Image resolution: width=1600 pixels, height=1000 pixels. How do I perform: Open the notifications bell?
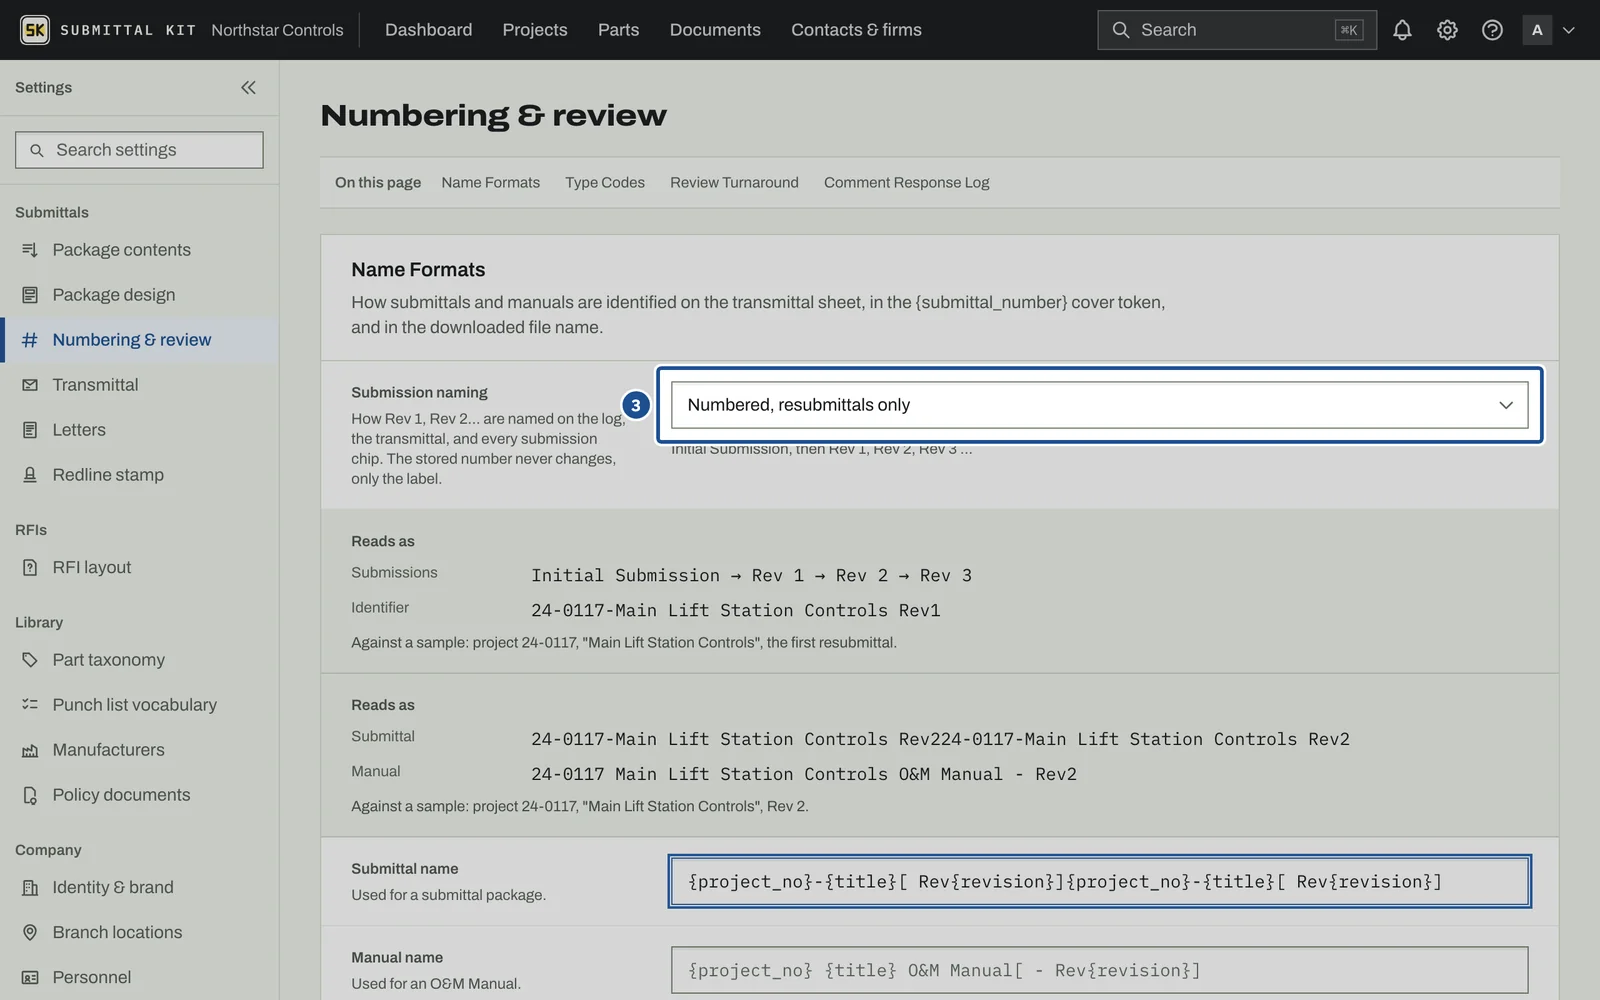tap(1402, 30)
